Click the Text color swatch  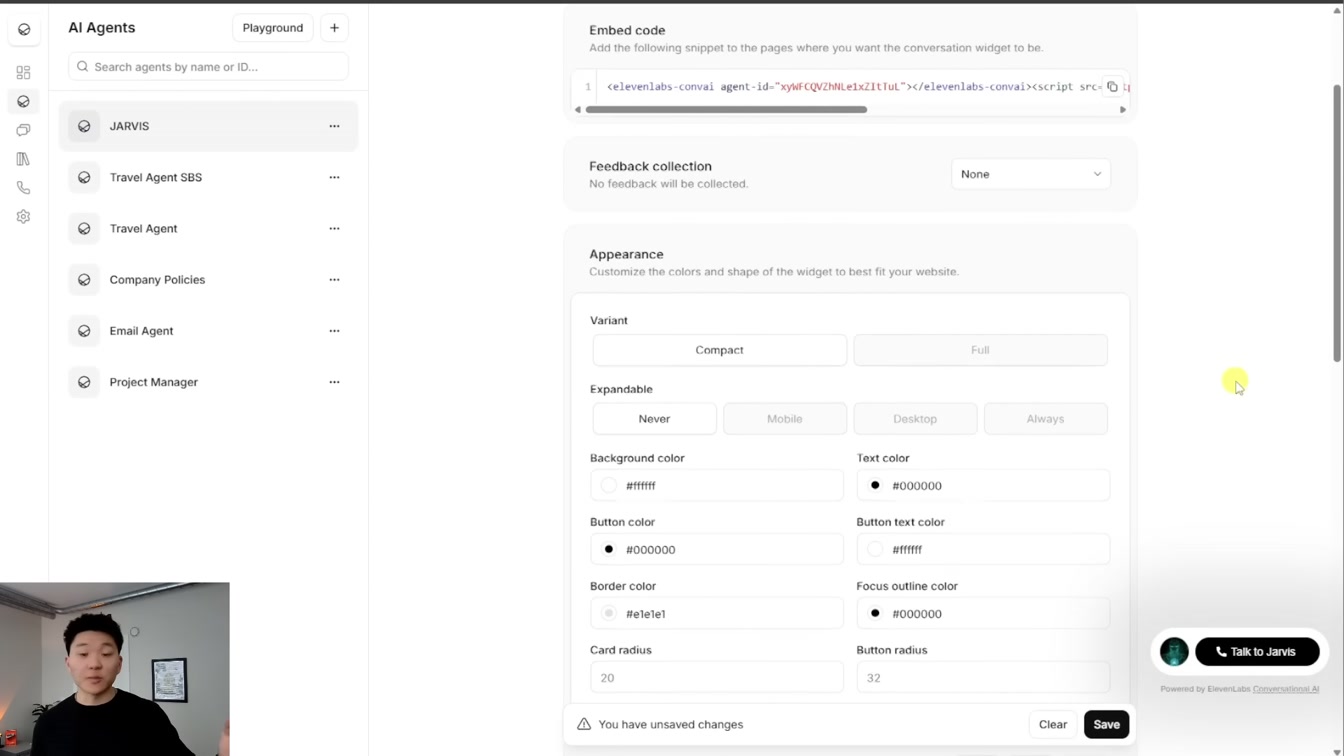[875, 486]
